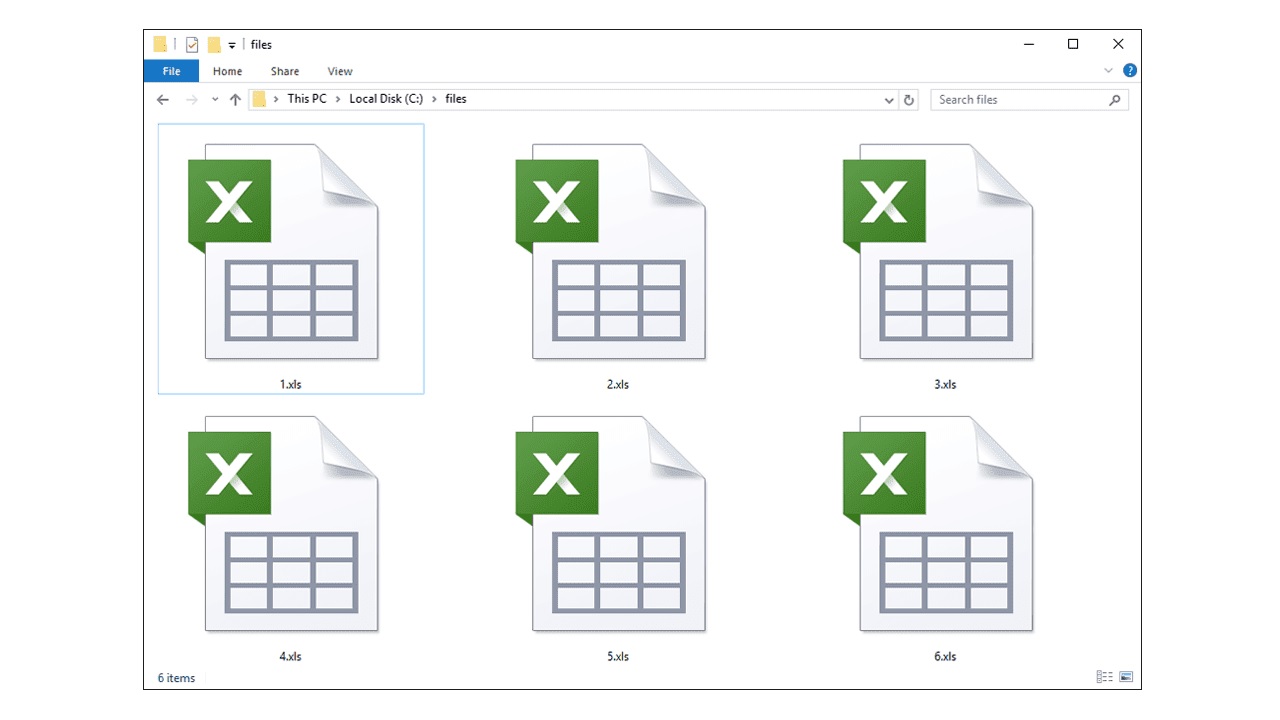Open the Customize Quick Access Toolbar dropdown
Image resolution: width=1280 pixels, height=720 pixels.
[232, 45]
